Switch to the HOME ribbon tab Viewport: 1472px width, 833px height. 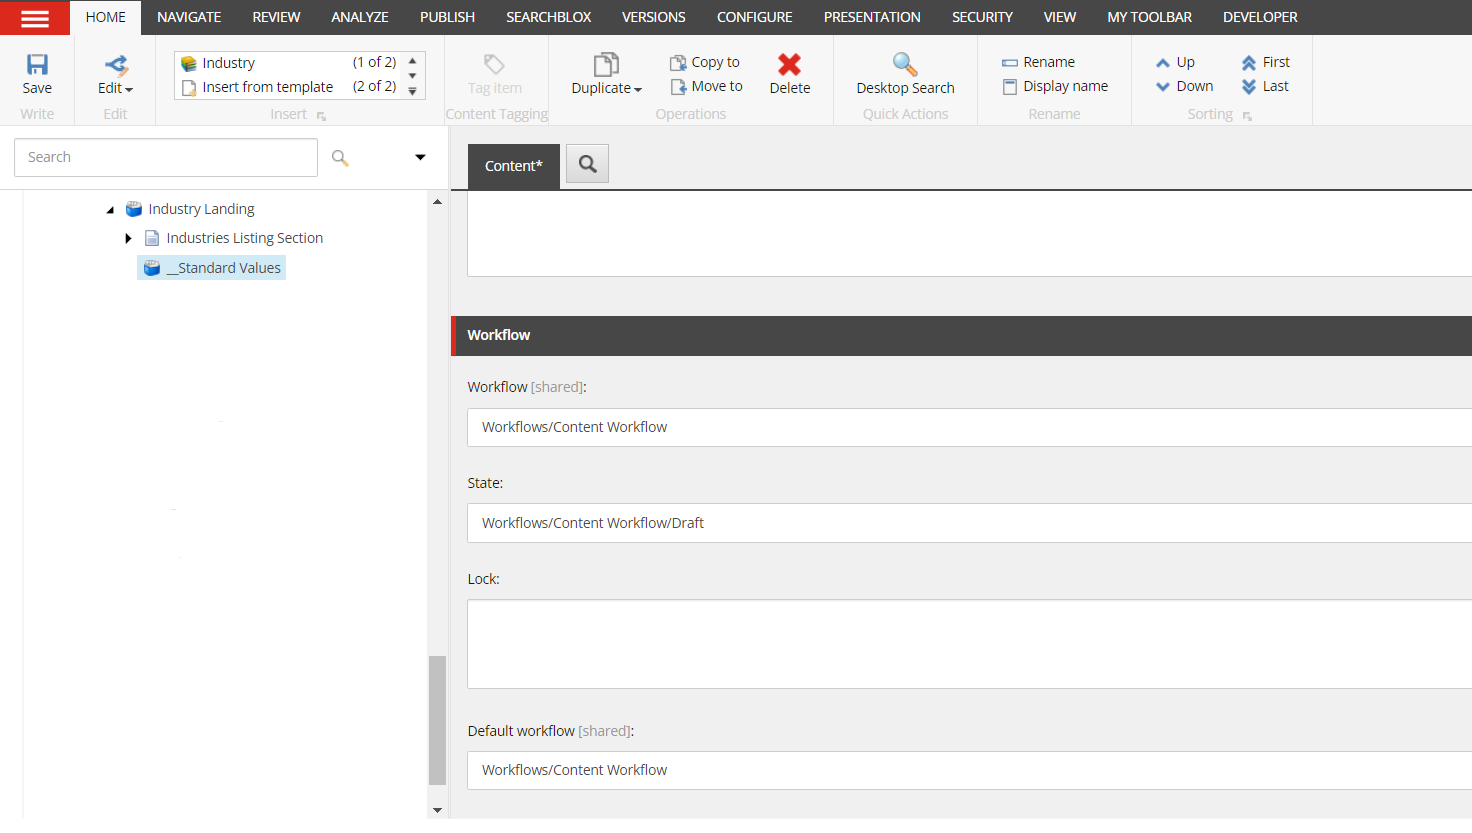pos(106,18)
